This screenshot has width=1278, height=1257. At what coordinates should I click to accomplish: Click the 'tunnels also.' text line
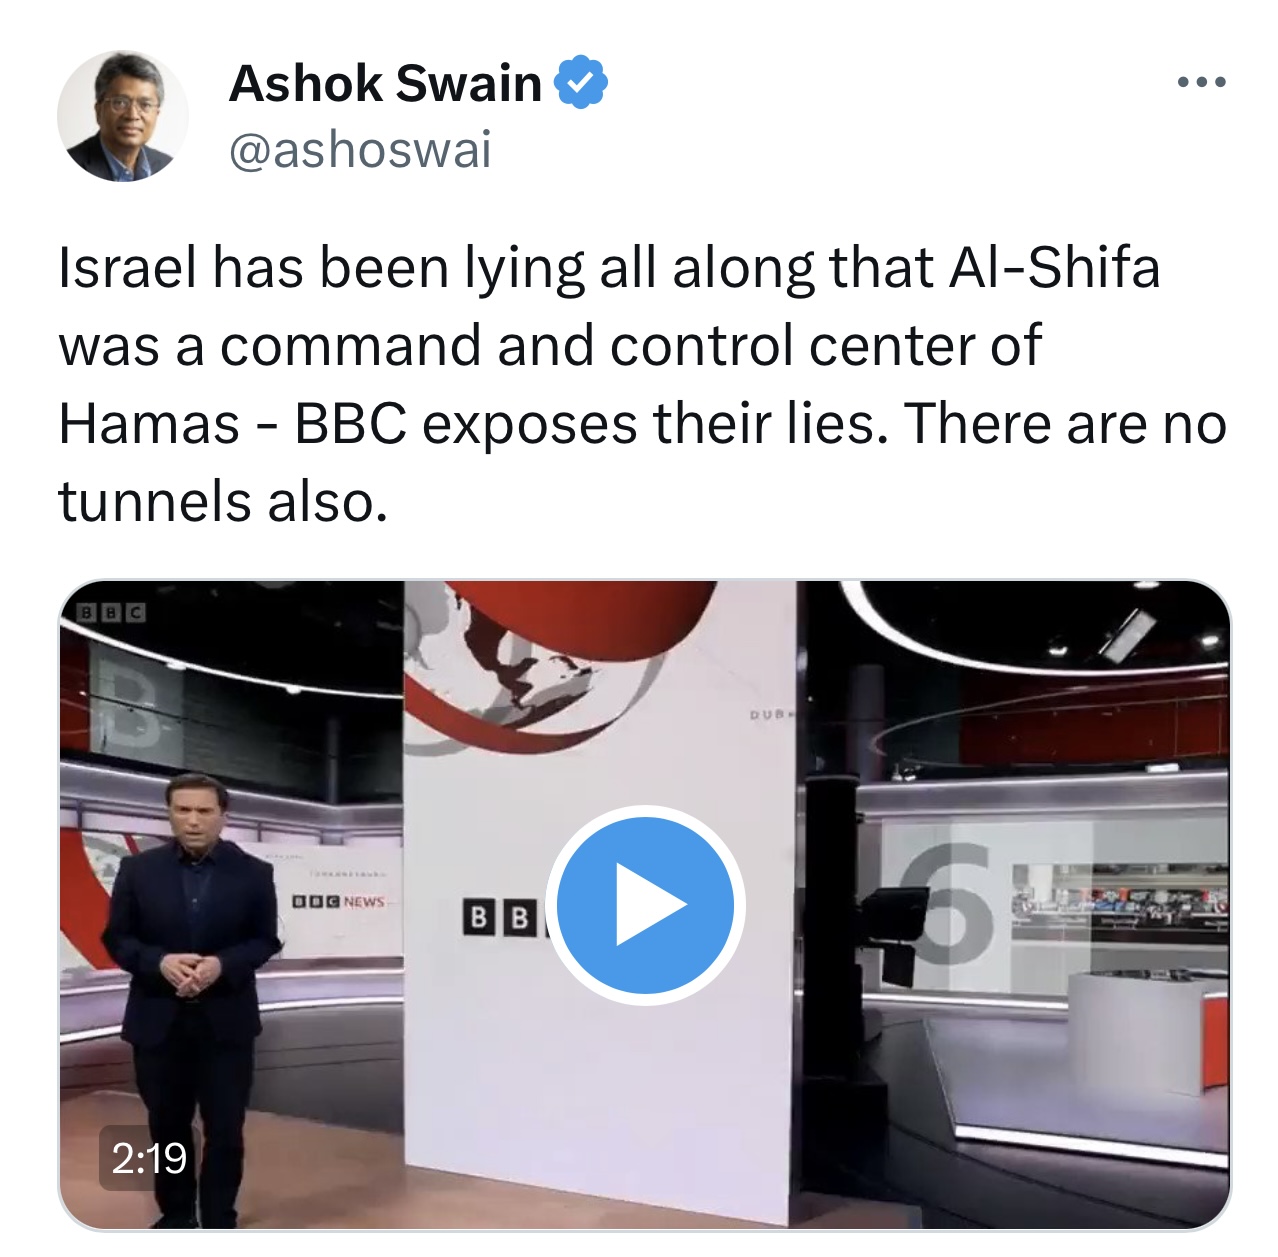(222, 501)
